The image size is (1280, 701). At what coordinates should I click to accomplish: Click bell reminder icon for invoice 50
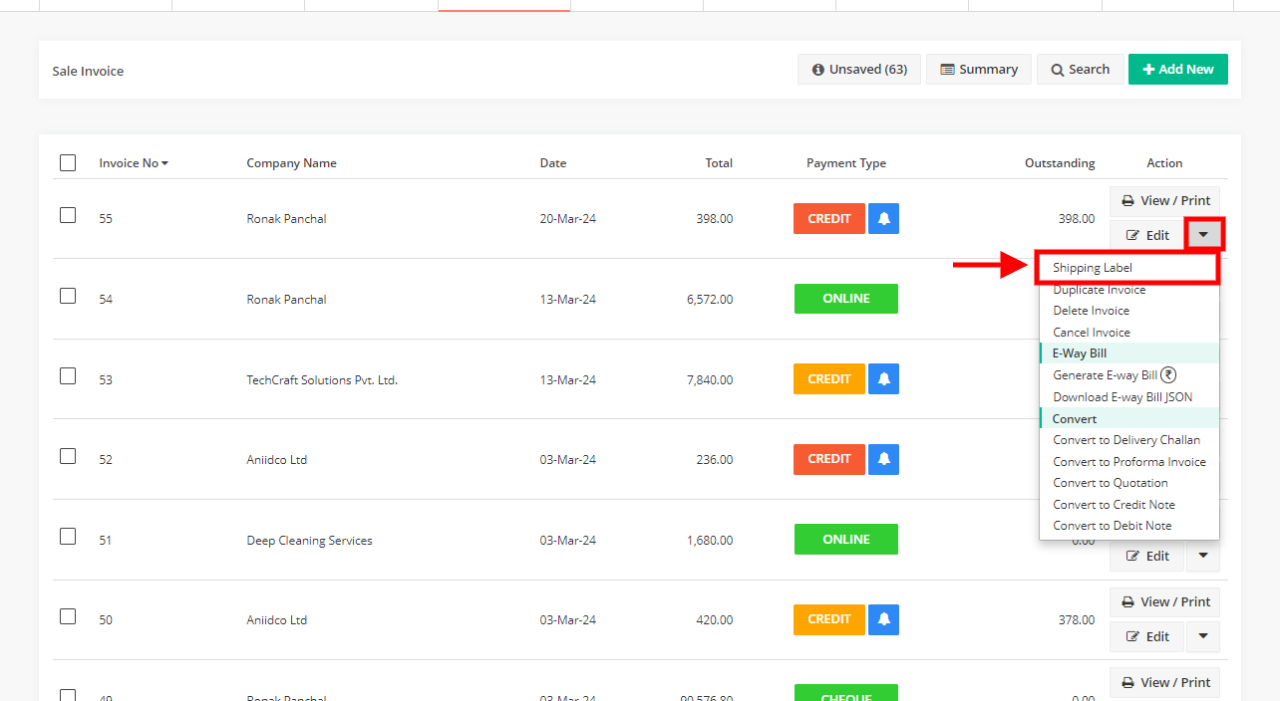[883, 619]
